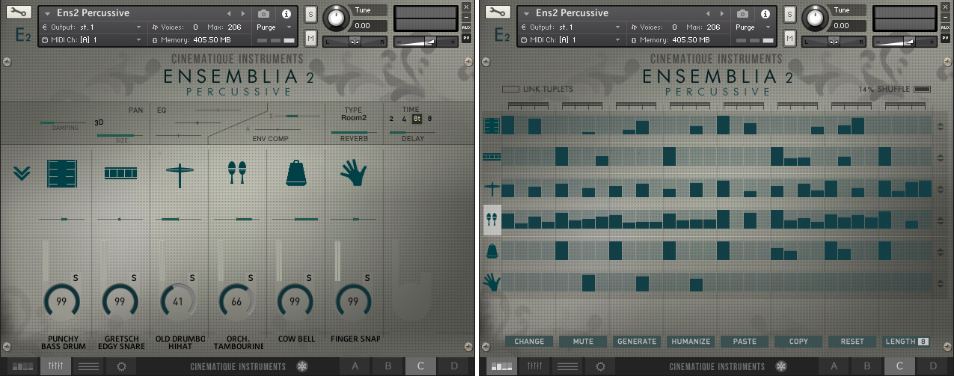Open the gear settings page in right panel
The image size is (955, 376).
point(601,366)
